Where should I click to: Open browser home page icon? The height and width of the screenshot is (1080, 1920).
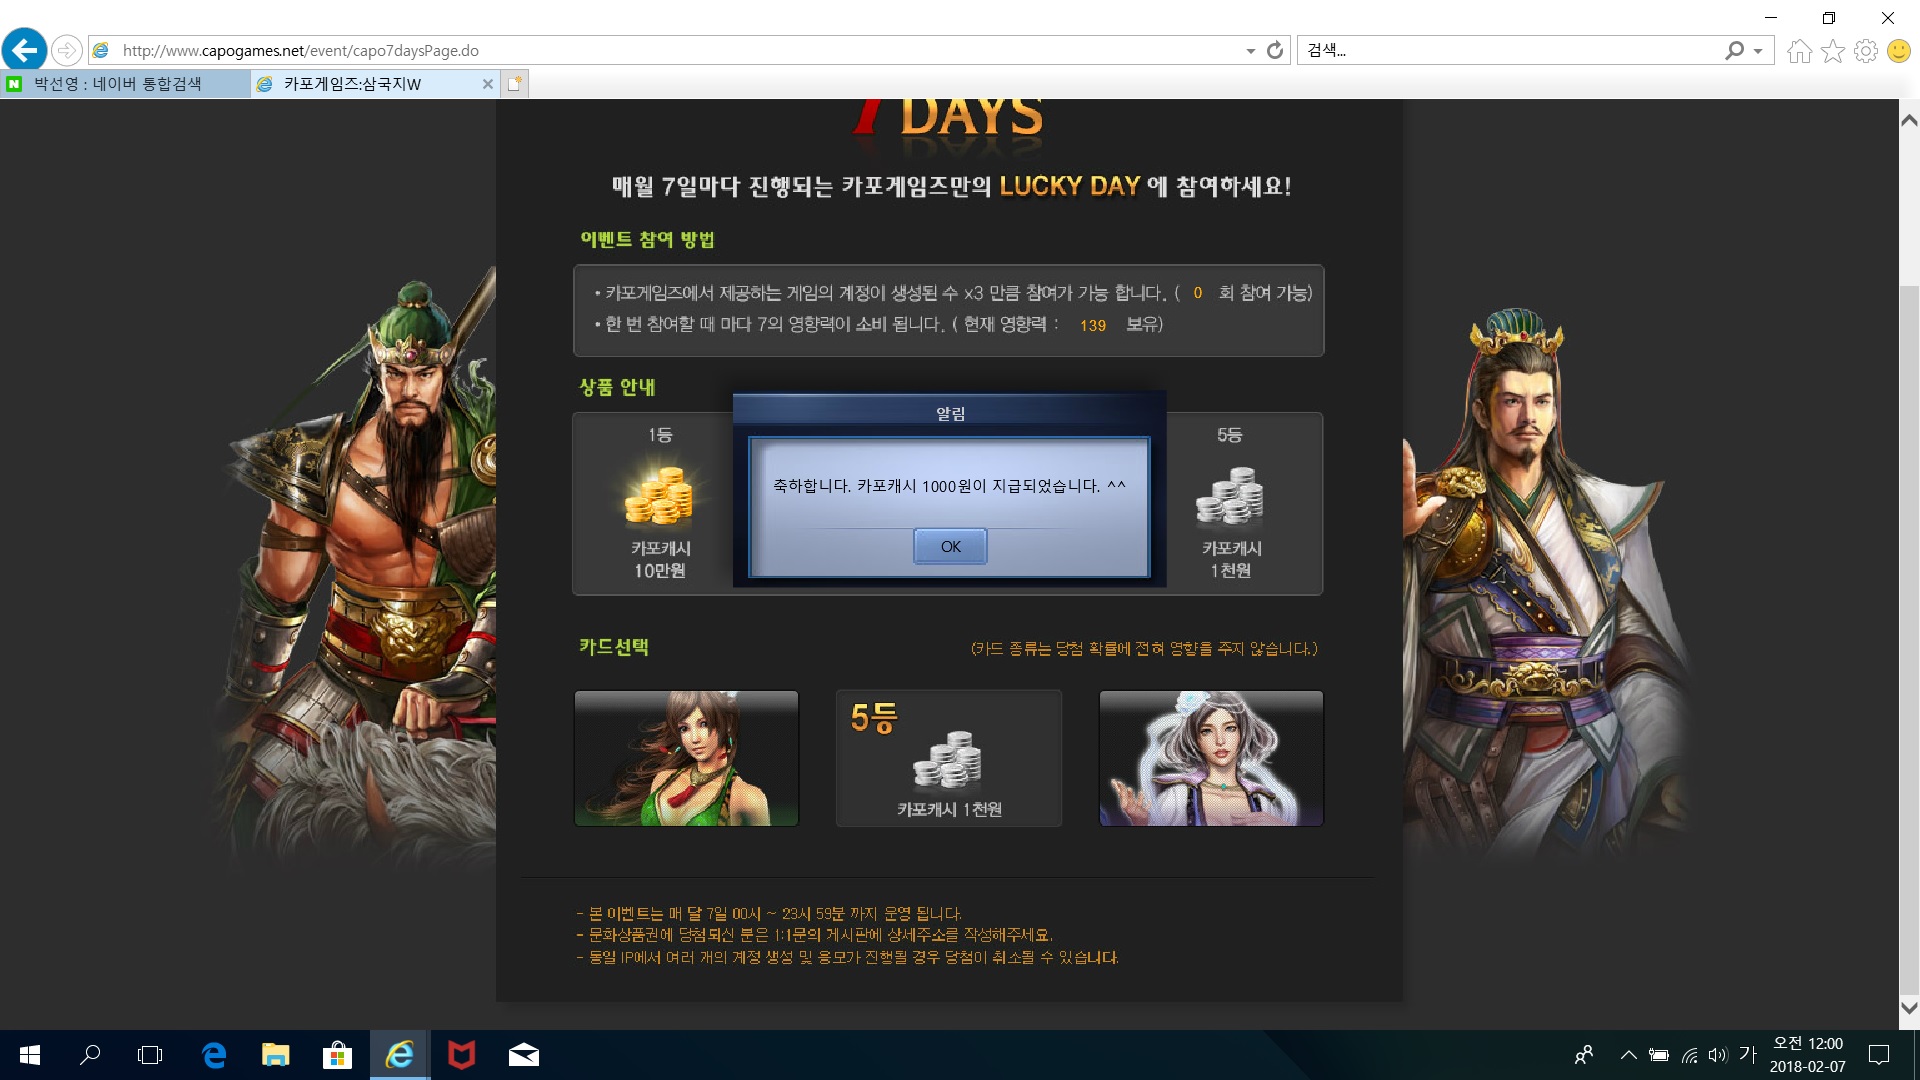[1800, 51]
